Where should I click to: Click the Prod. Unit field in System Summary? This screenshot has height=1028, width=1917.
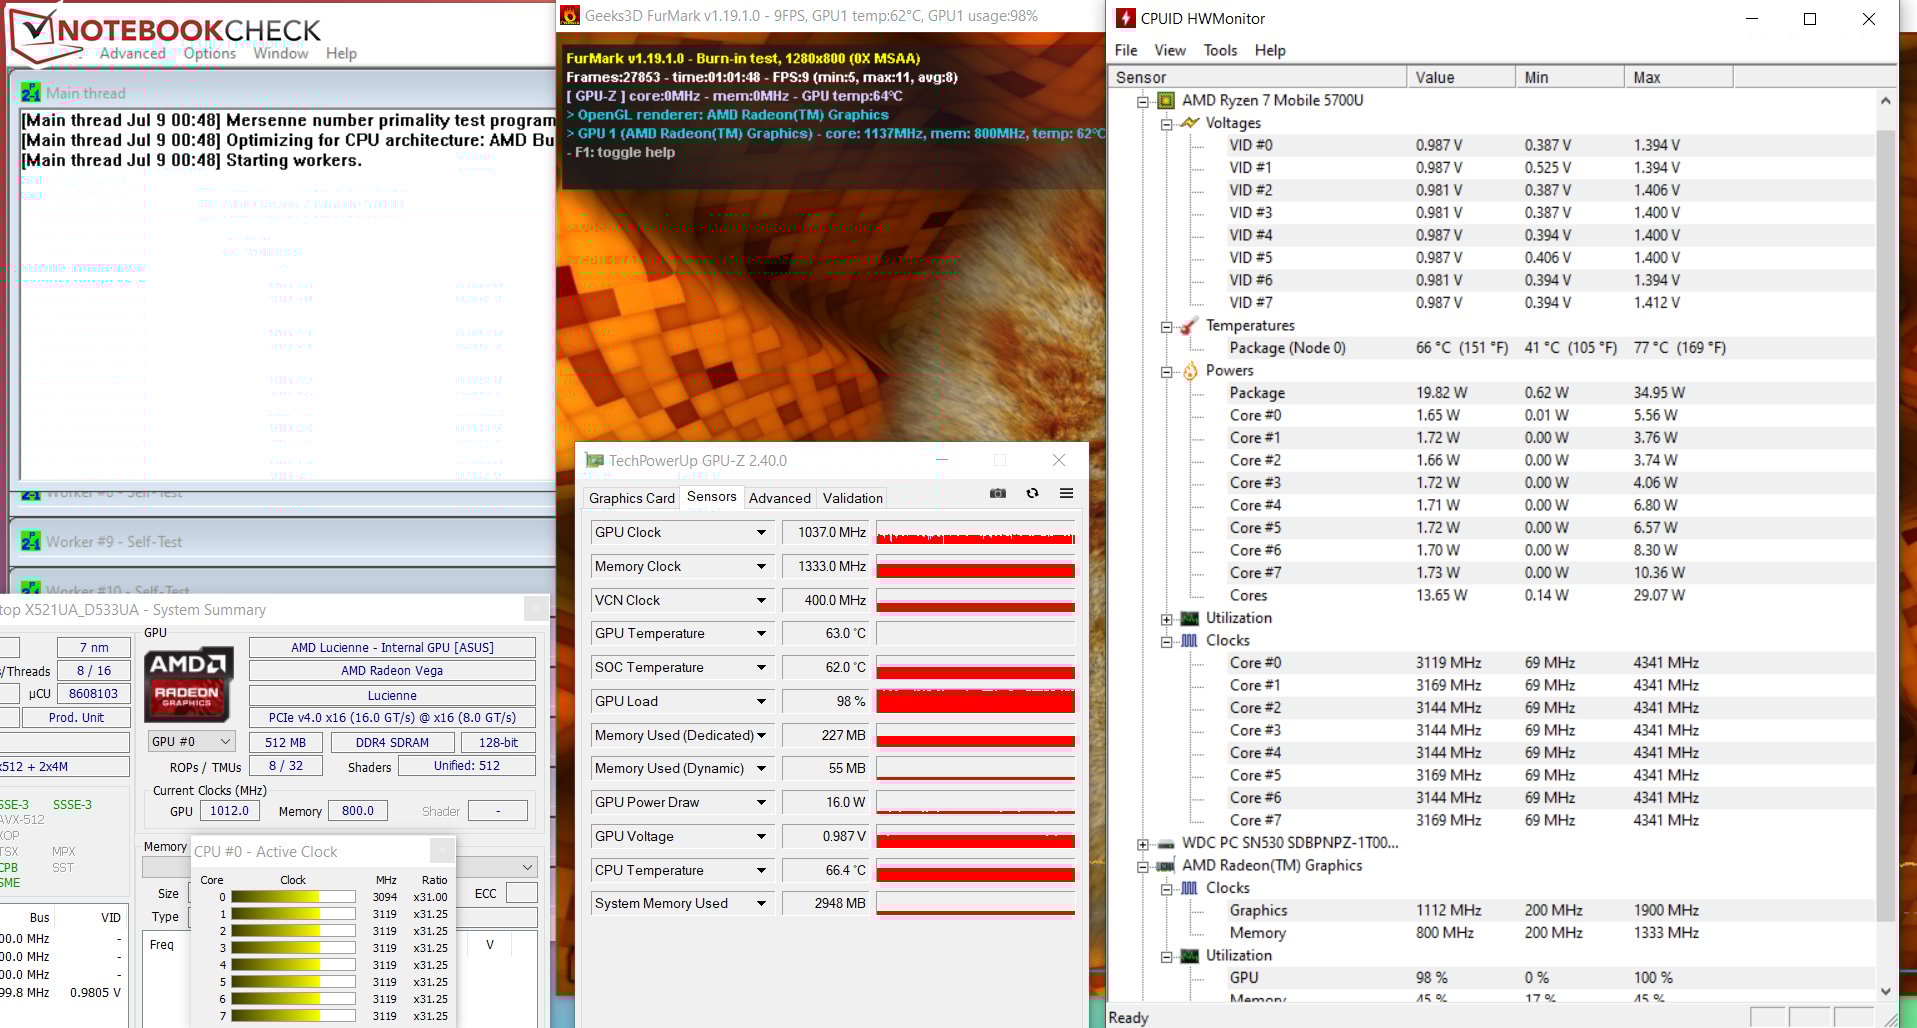point(76,717)
